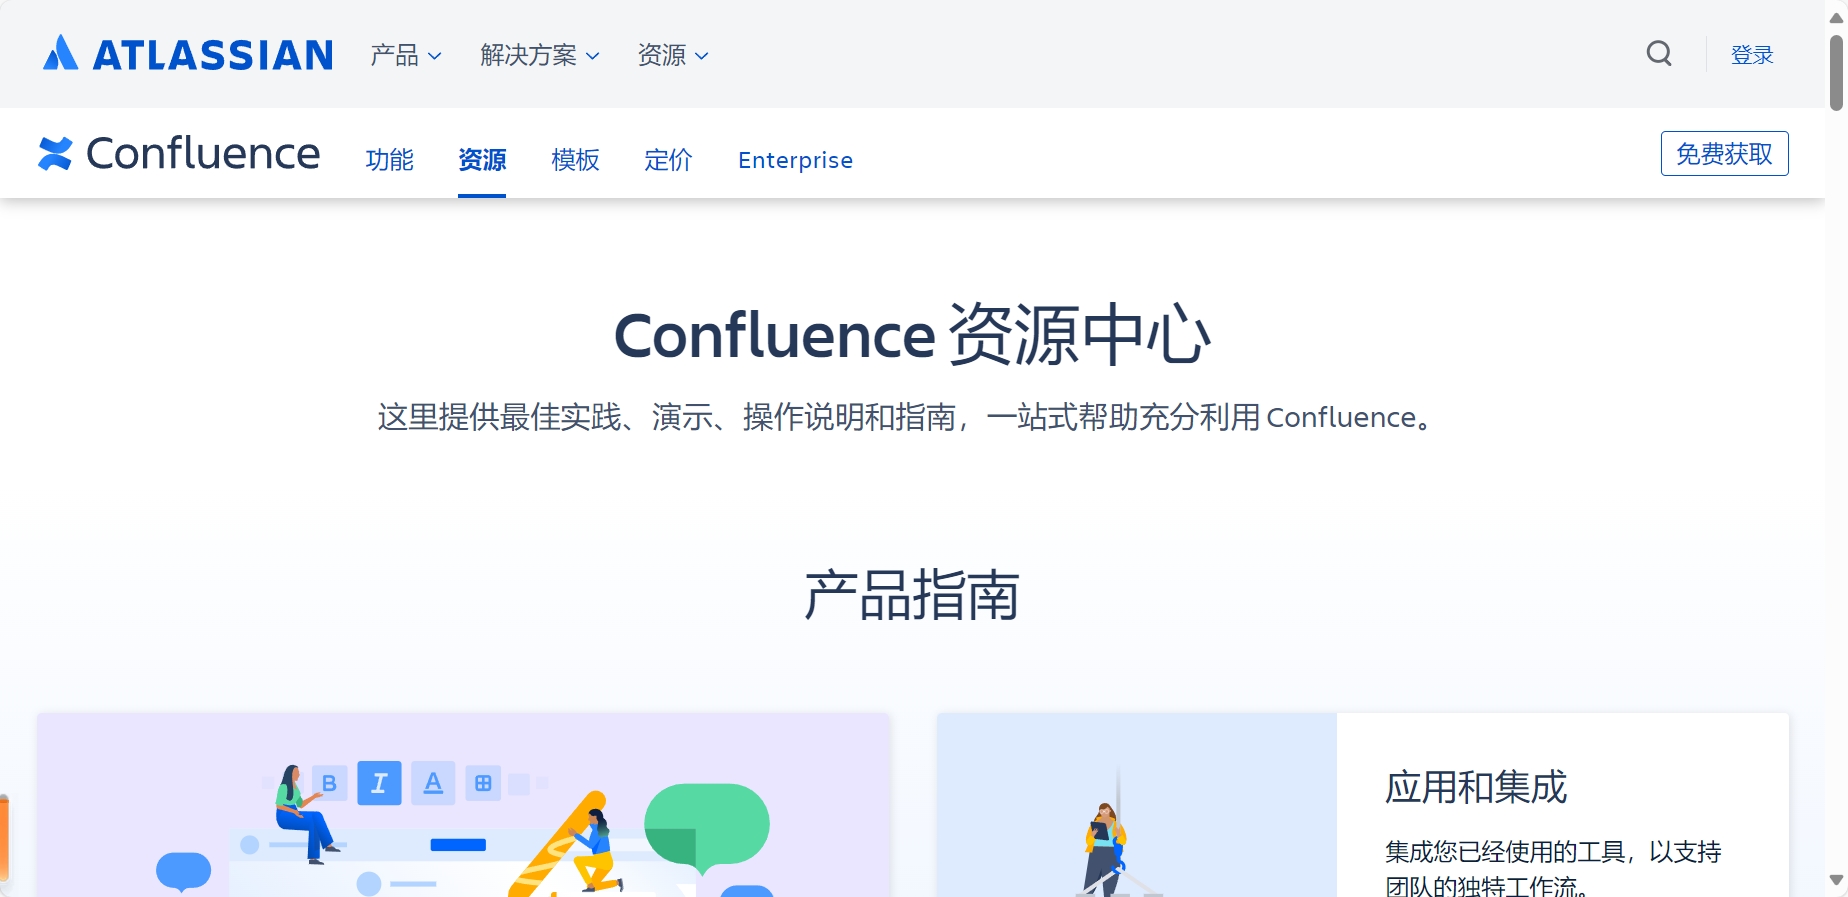Go to the 定价 tab
Image resolution: width=1848 pixels, height=897 pixels.
point(668,160)
